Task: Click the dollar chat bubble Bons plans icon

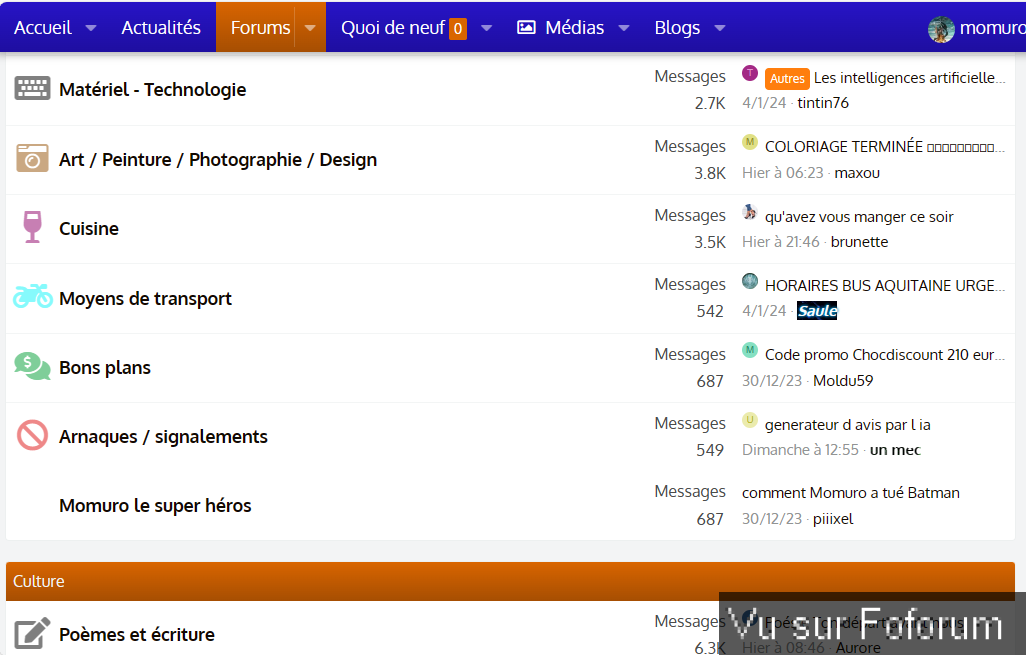Action: [32, 366]
